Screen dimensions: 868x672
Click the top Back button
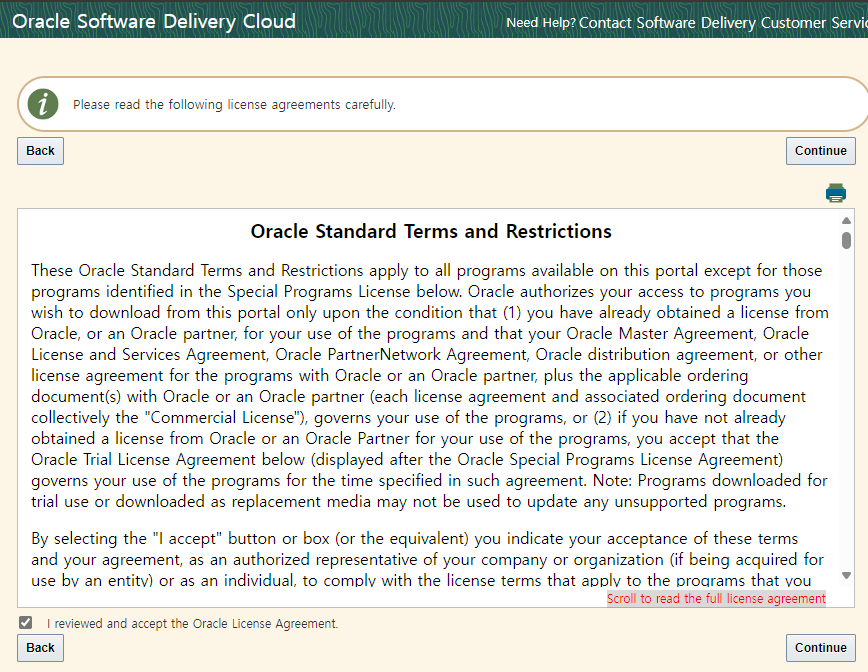[40, 151]
